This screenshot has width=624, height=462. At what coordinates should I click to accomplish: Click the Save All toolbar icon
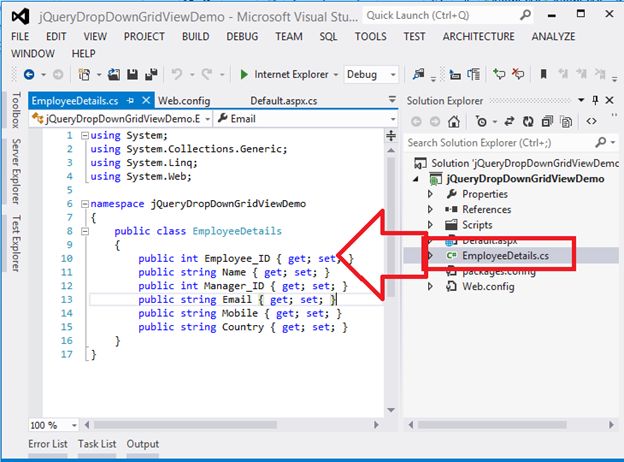pyautogui.click(x=151, y=74)
